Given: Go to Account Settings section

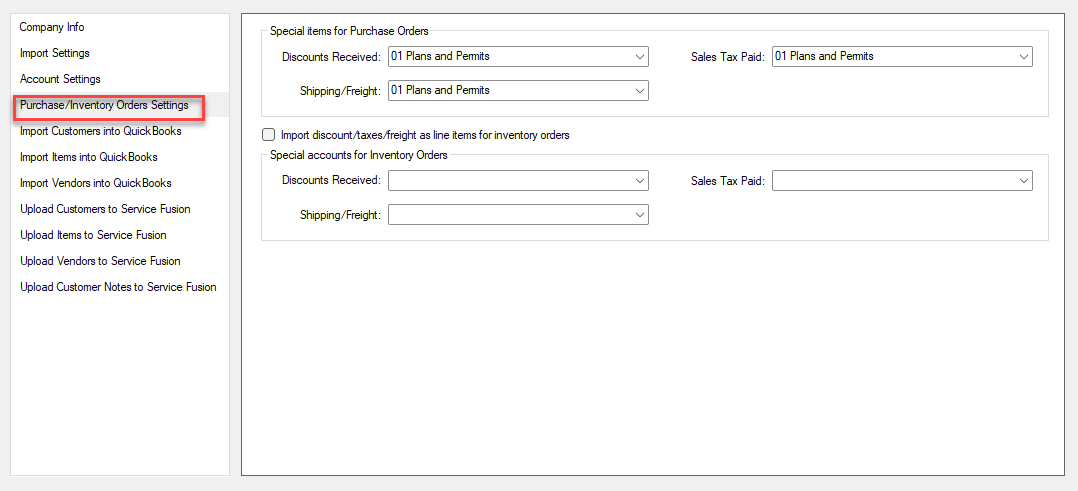Looking at the screenshot, I should click(x=60, y=79).
